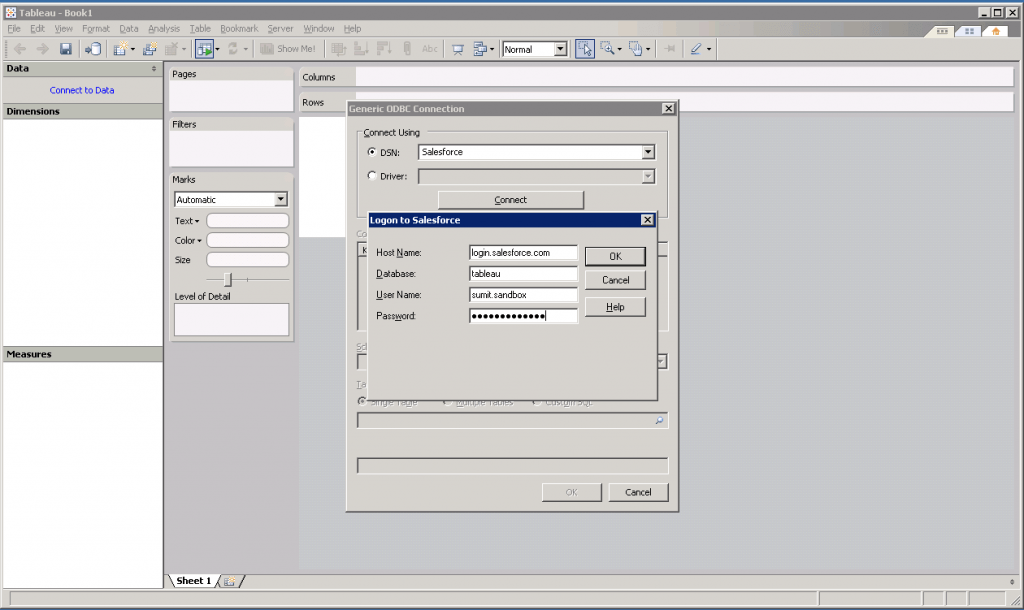Open the Analysis menu

point(165,29)
